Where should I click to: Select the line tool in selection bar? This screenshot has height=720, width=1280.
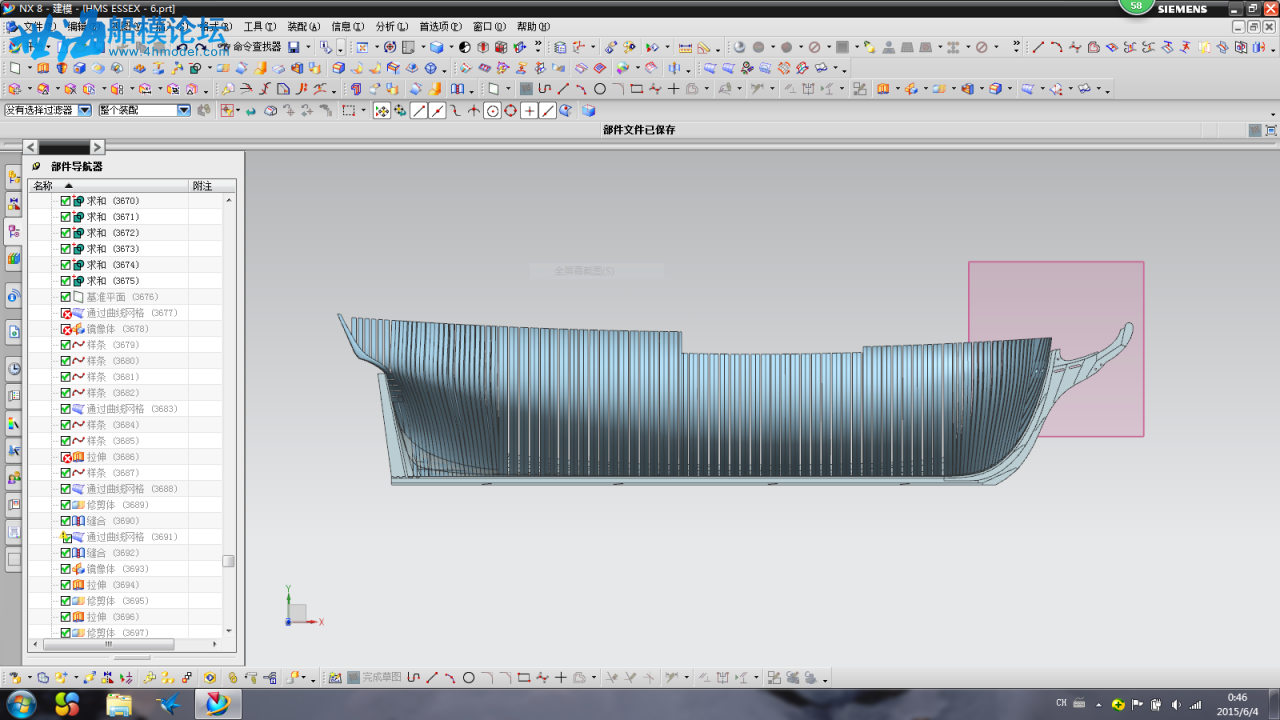click(419, 111)
